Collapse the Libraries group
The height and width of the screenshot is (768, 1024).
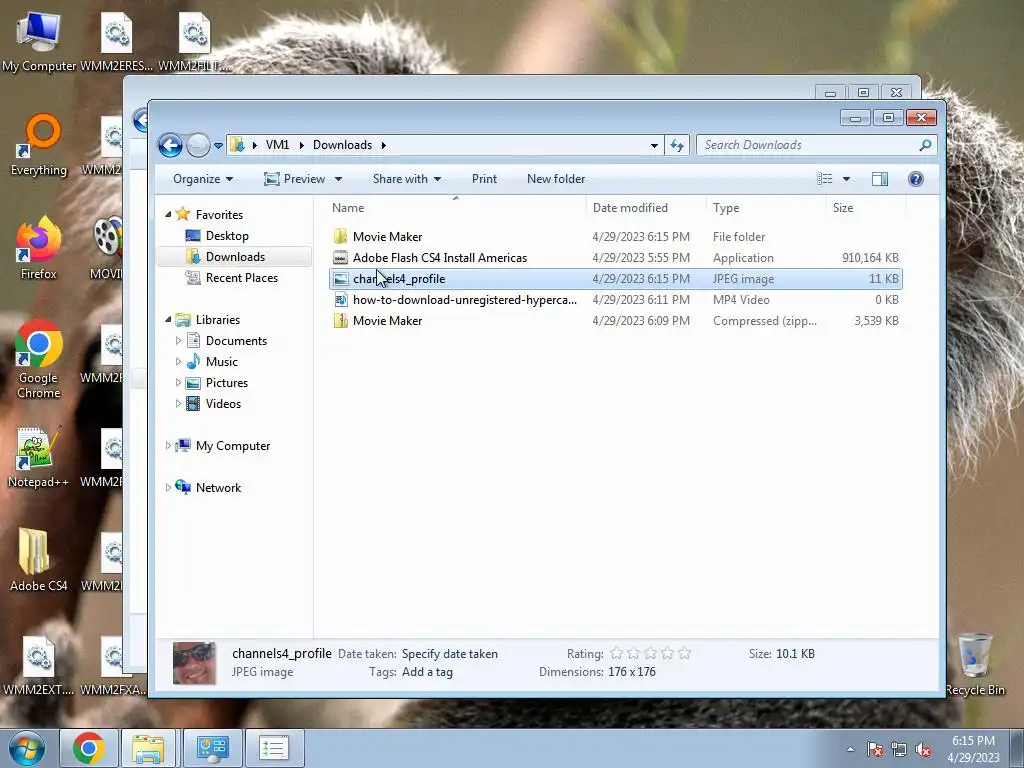coord(168,319)
